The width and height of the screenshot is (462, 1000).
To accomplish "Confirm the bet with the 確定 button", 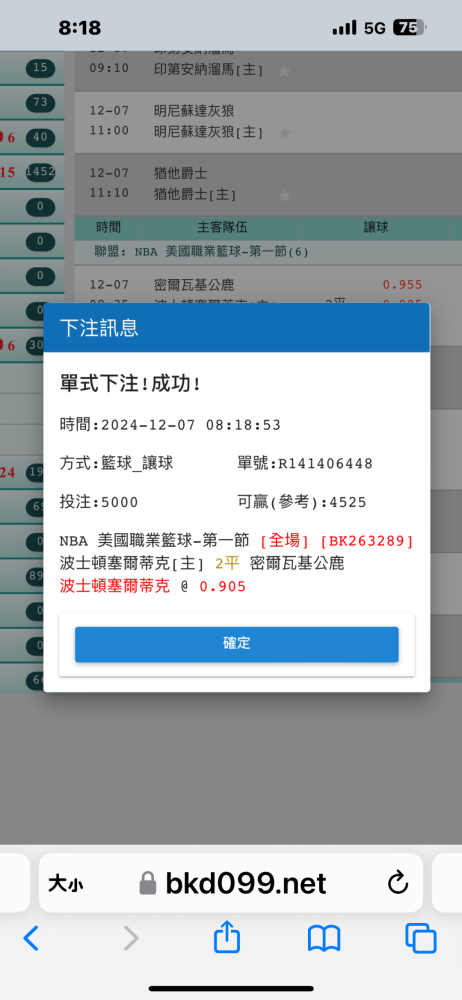I will coord(237,644).
